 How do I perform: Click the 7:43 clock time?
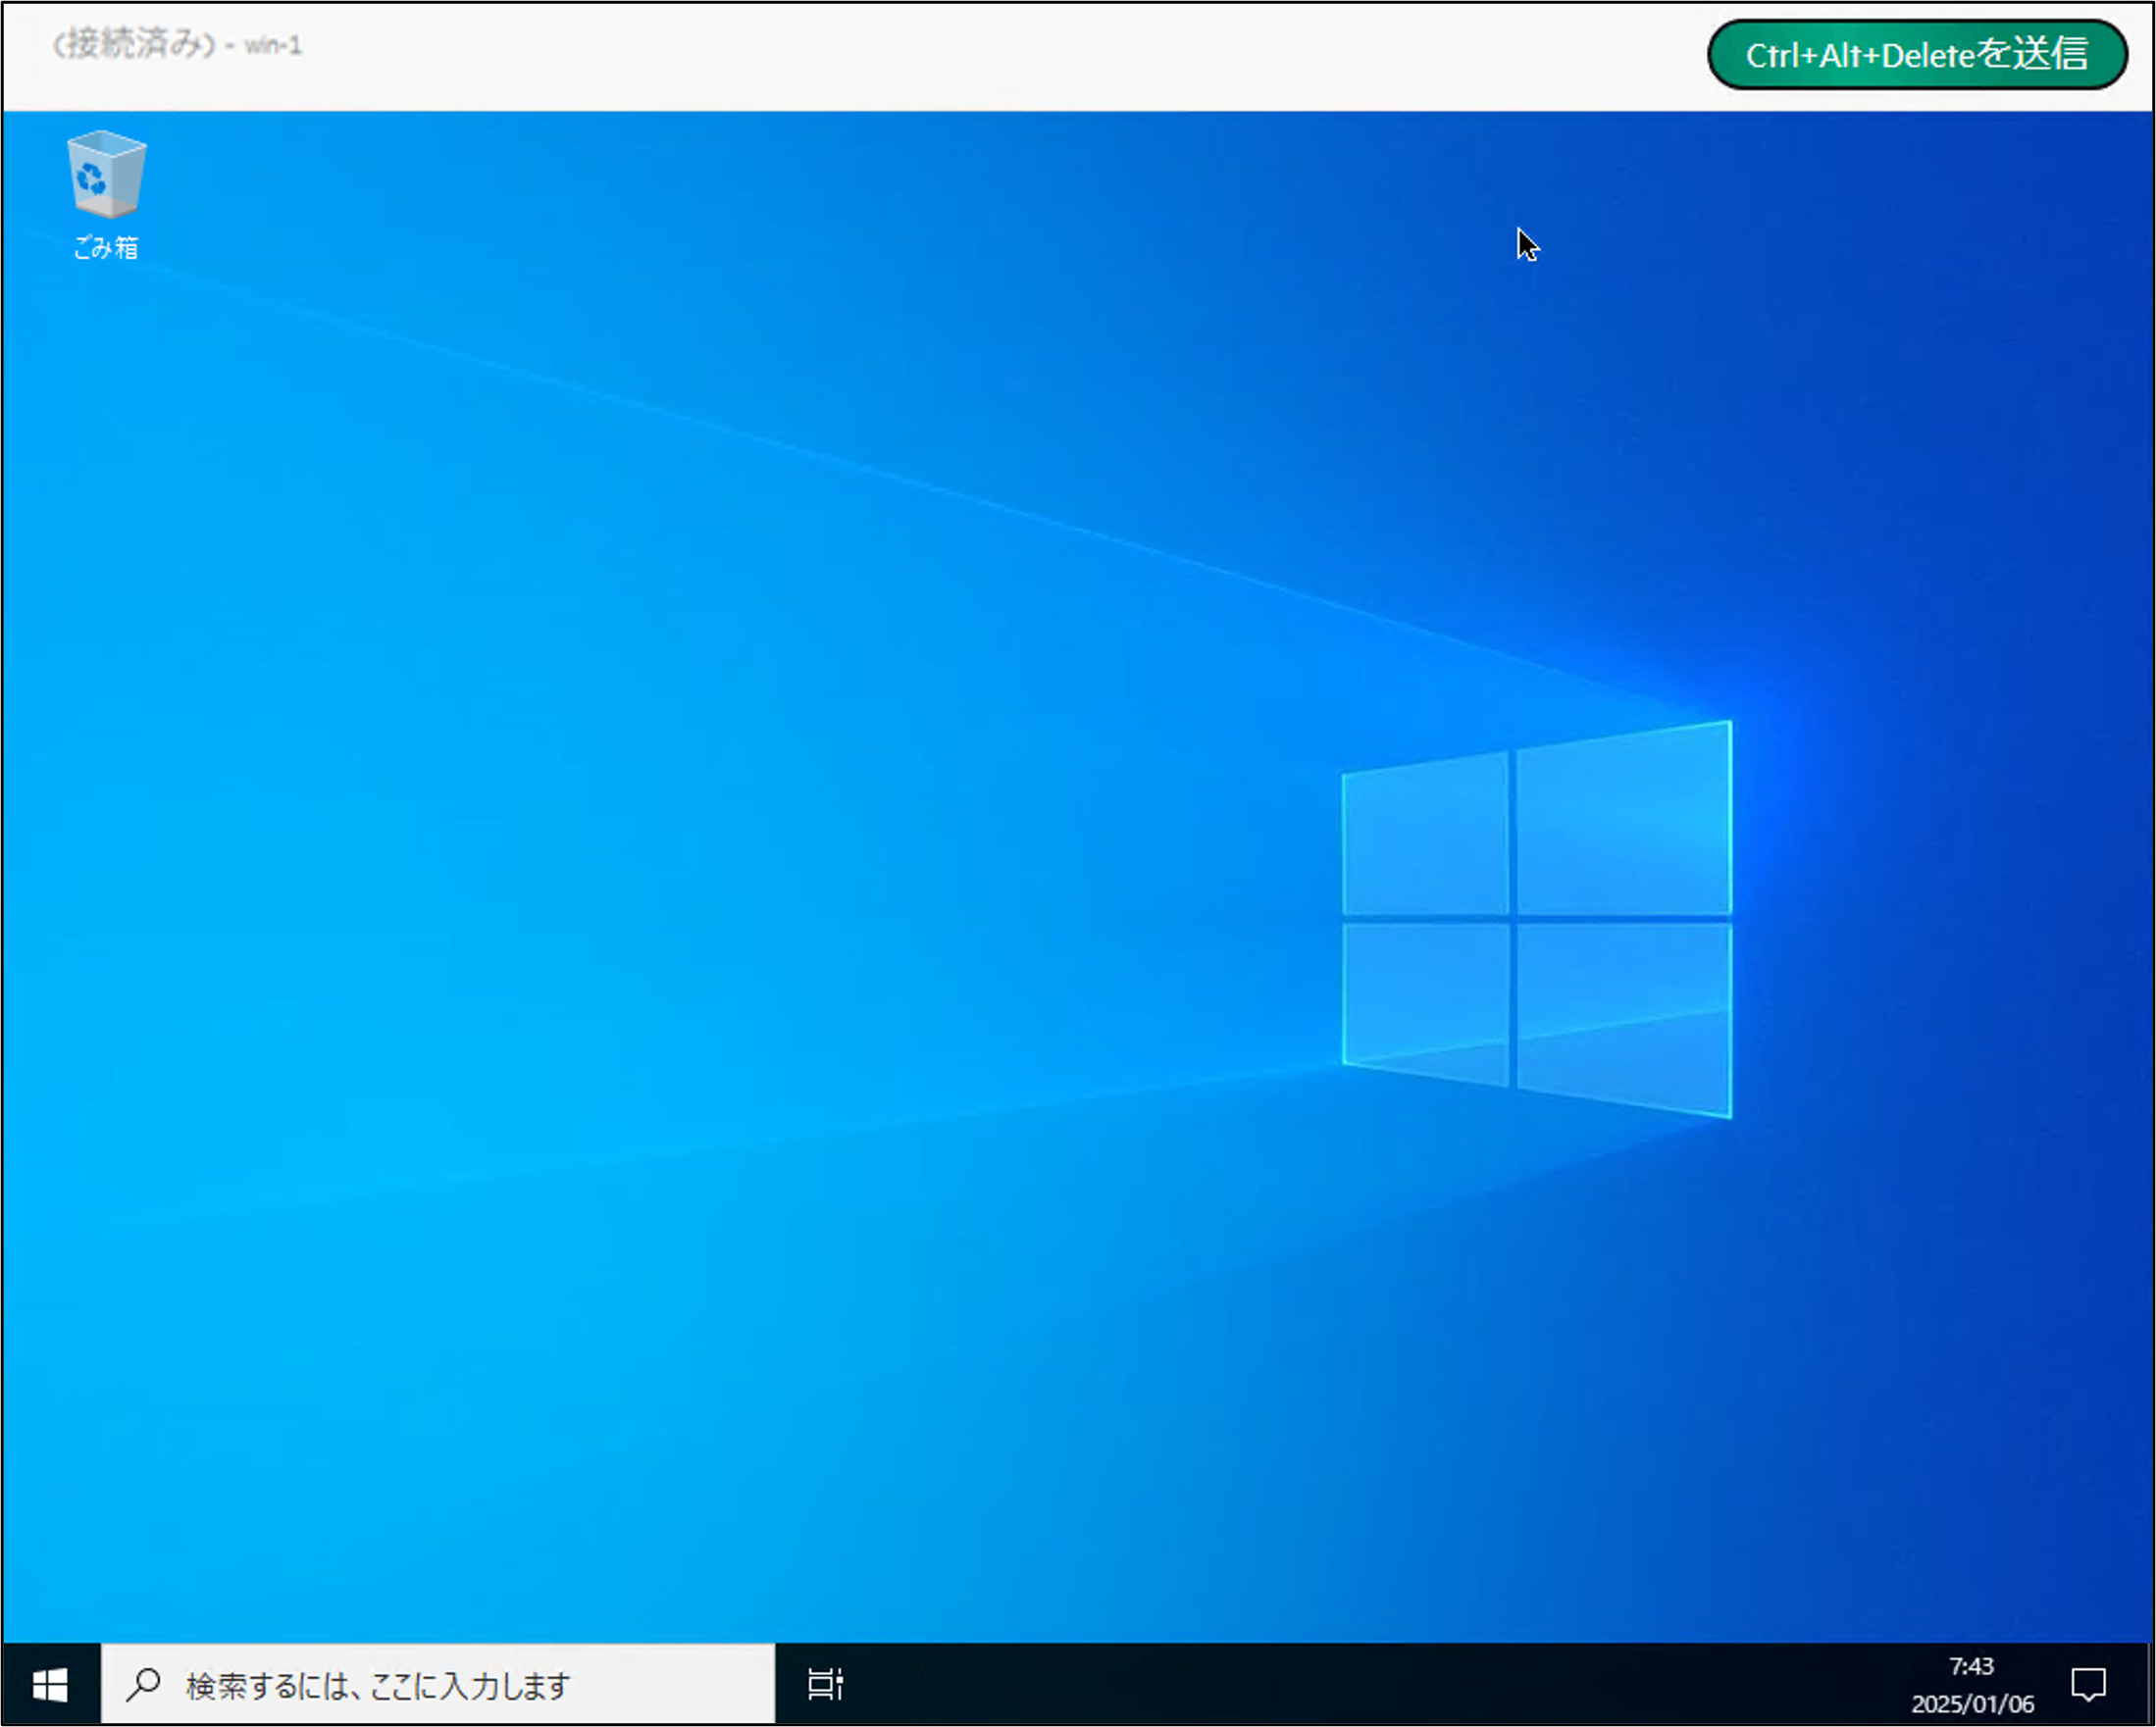coord(1971,1666)
